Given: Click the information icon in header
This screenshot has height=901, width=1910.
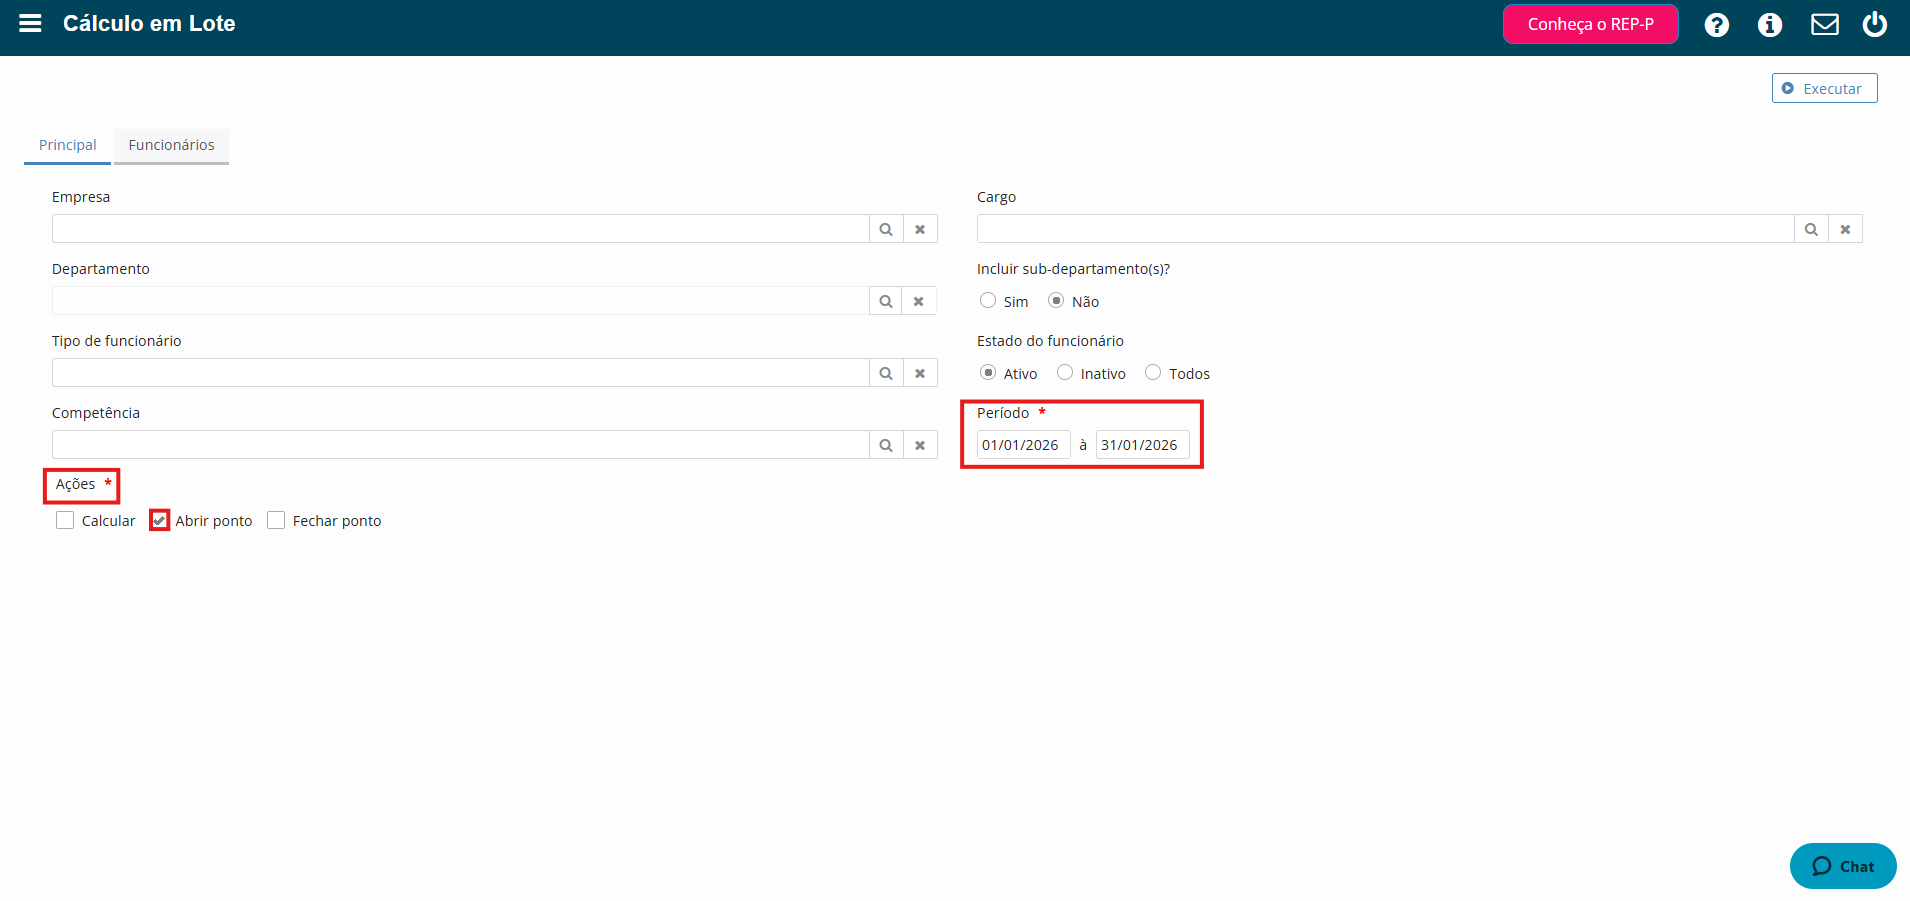Looking at the screenshot, I should point(1770,25).
